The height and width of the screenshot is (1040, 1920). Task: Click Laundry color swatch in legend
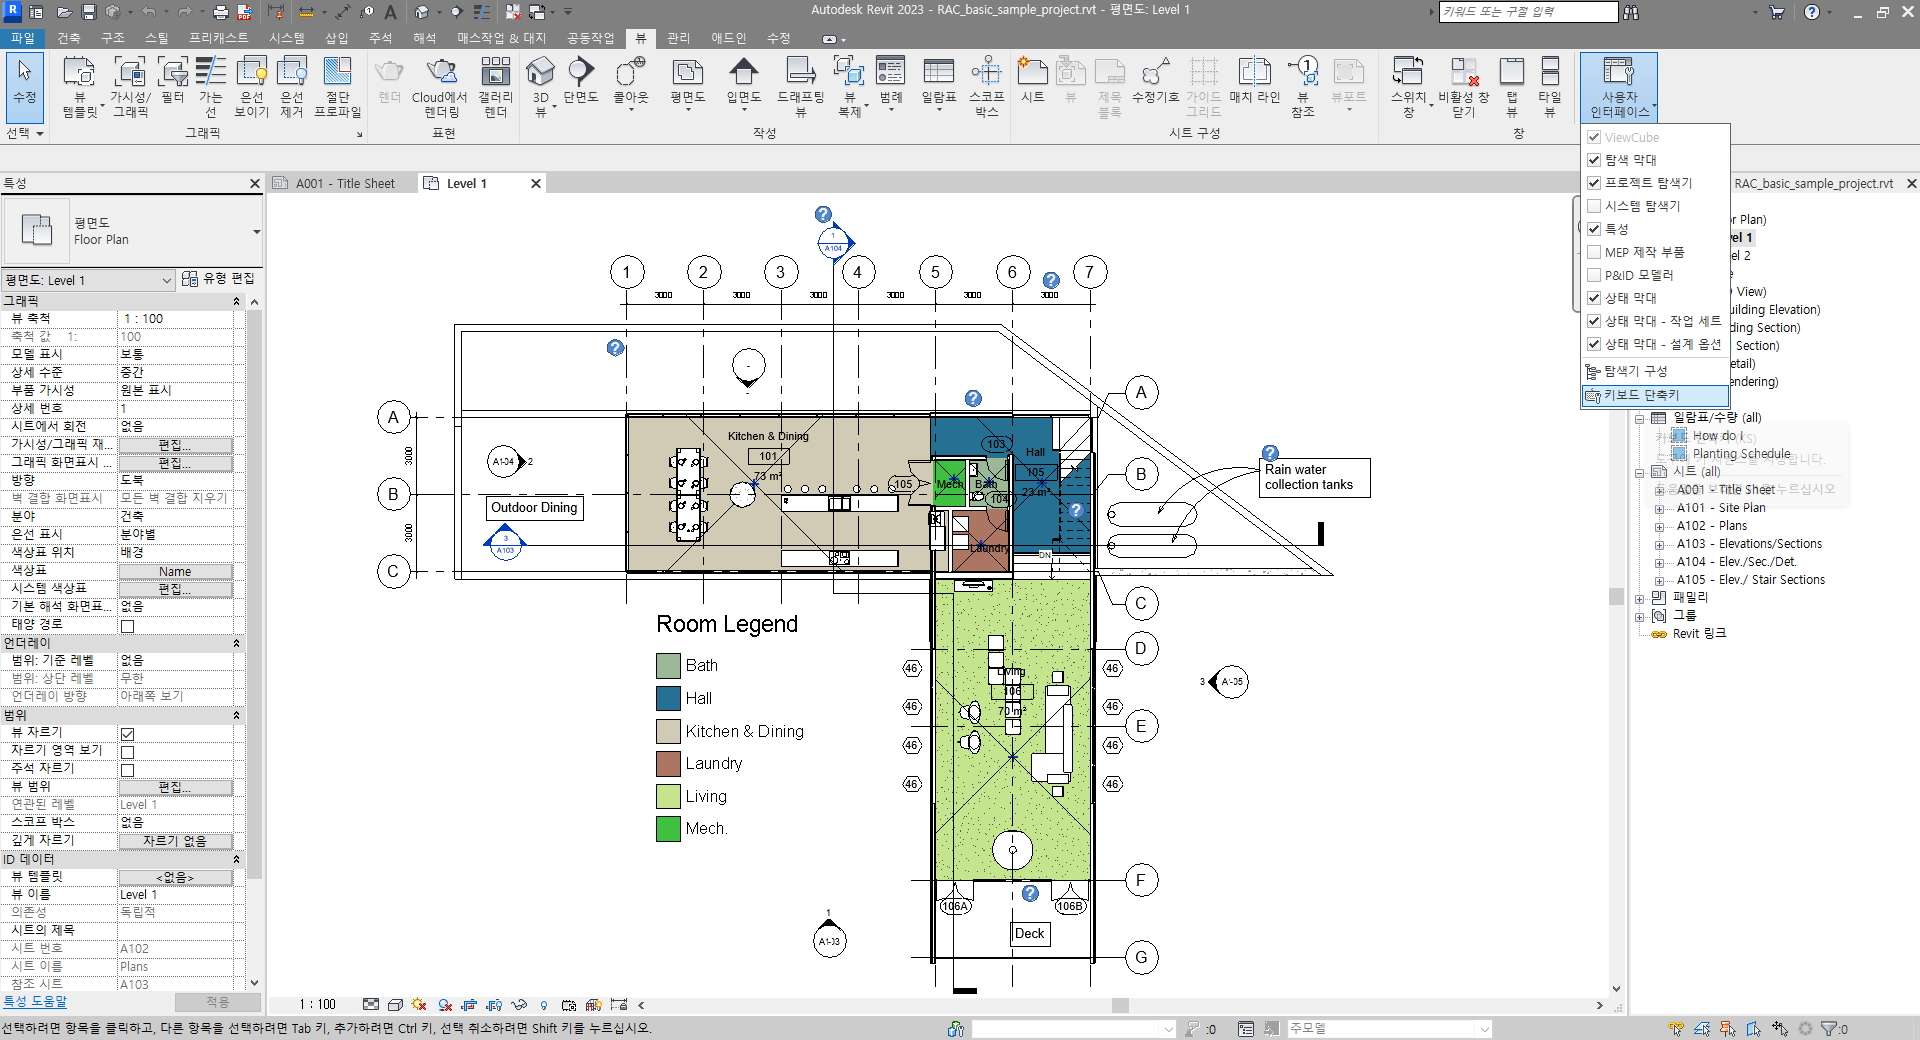[x=668, y=764]
